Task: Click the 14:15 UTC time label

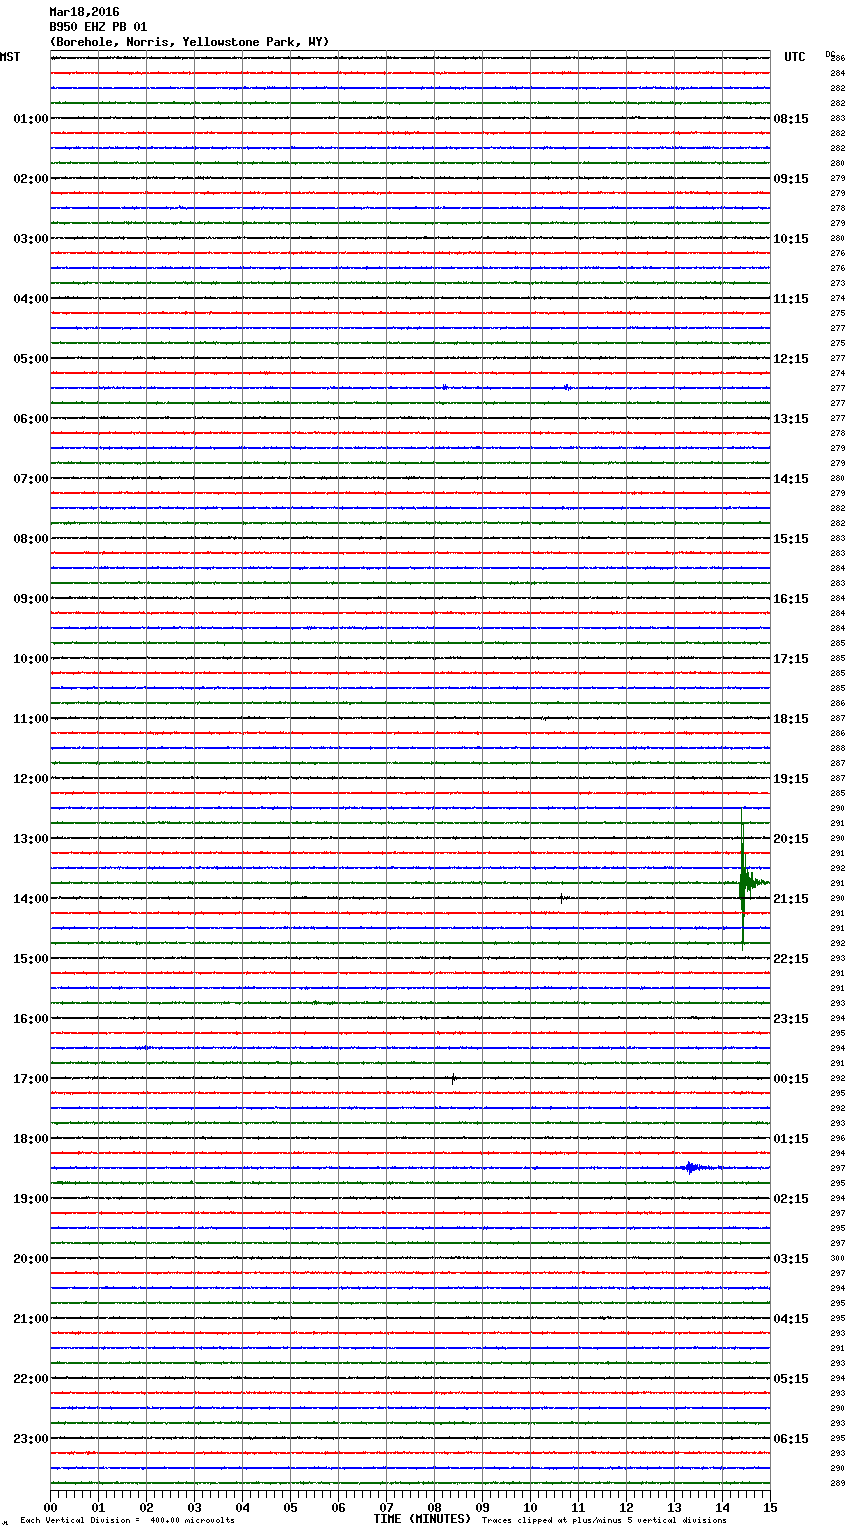Action: [791, 479]
